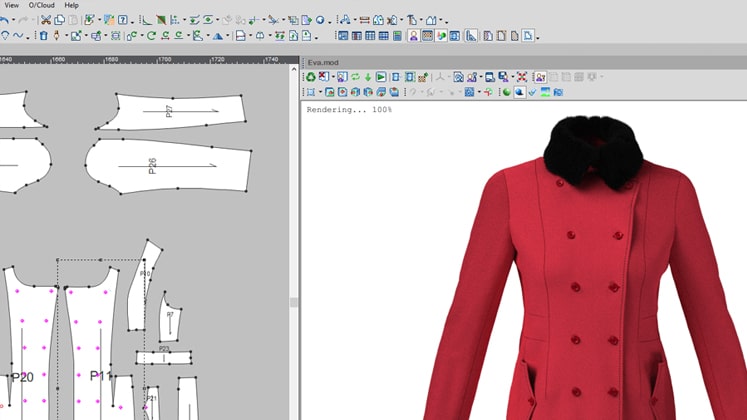The image size is (747, 420).
Task: Open the dropdown arrow beside red X icon
Action: 335,77
